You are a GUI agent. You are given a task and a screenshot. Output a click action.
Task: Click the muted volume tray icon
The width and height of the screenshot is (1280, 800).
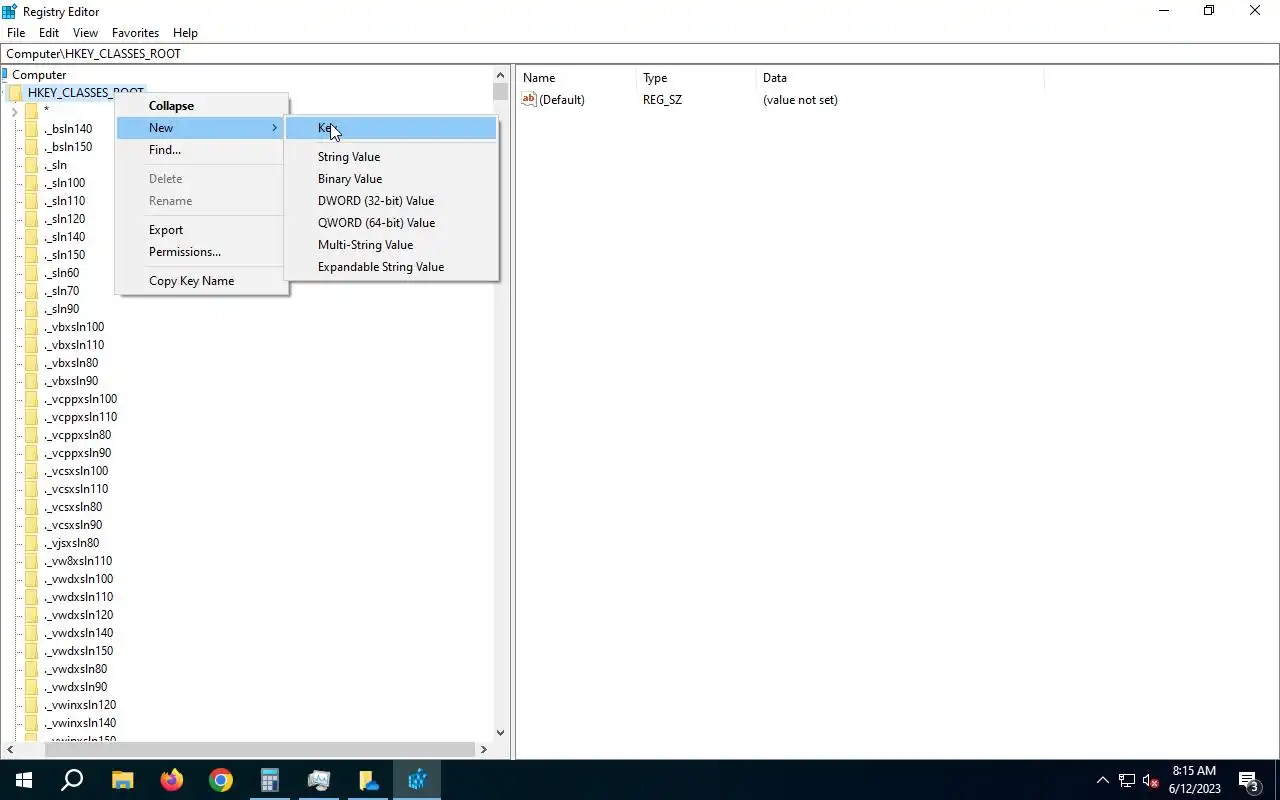click(1150, 780)
